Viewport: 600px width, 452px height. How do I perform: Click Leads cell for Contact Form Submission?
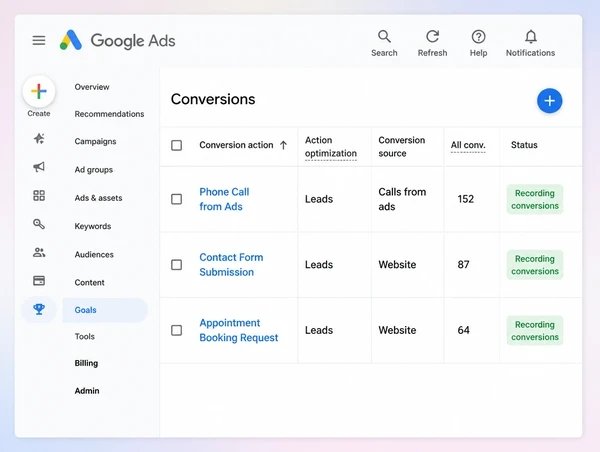319,264
